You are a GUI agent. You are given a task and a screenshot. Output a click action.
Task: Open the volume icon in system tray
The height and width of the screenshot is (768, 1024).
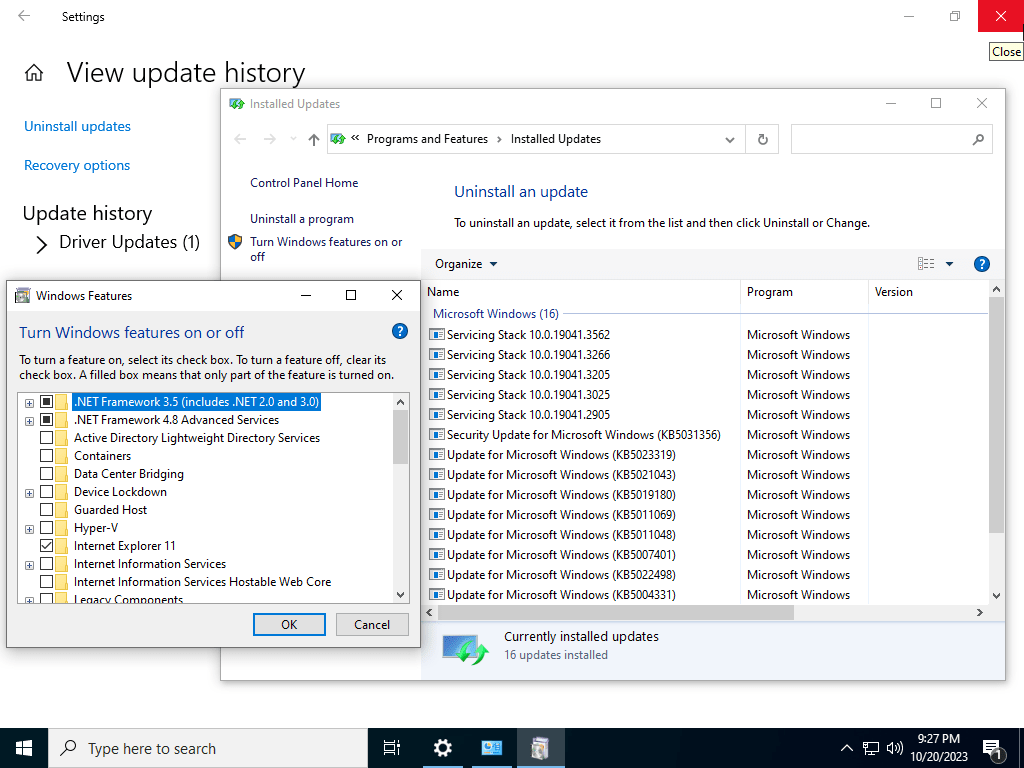[895, 748]
